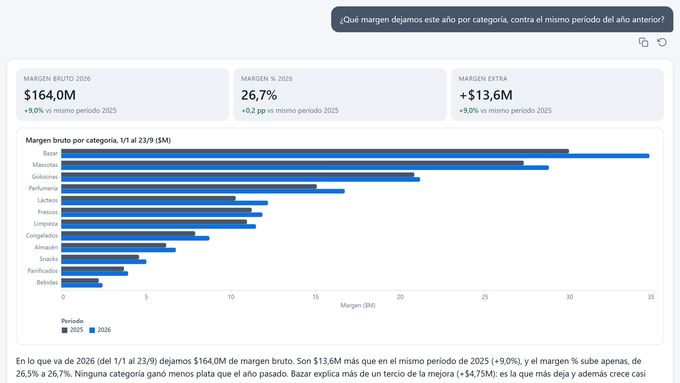Screen dimensions: 680x383
Task: Toggle the 2026 legend swatch
Action: (x=92, y=330)
